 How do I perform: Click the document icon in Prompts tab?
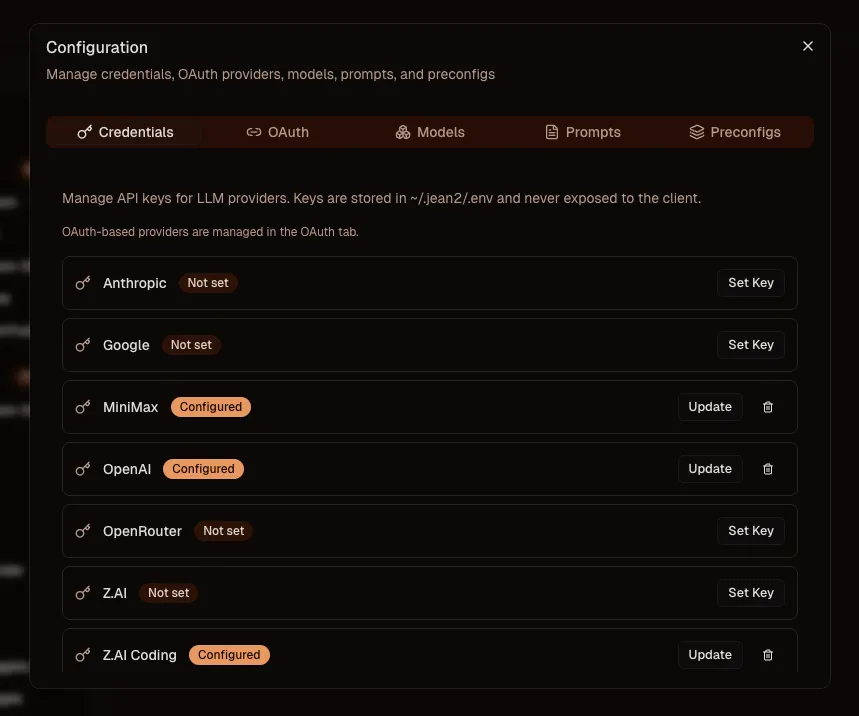click(552, 132)
